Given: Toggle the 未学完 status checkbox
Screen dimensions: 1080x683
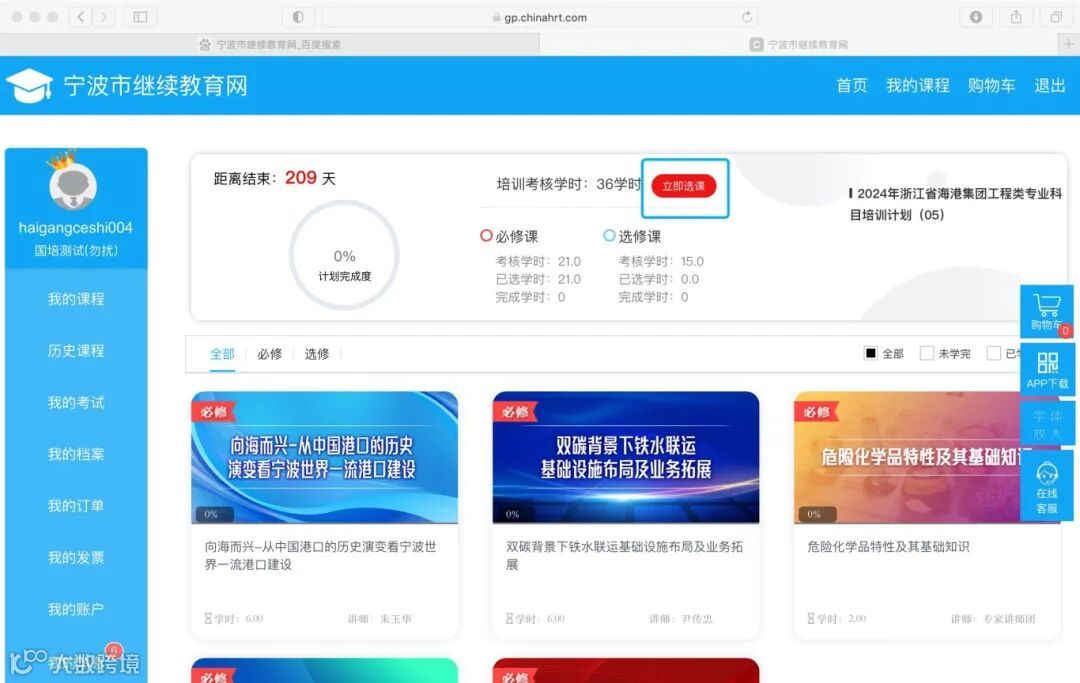Looking at the screenshot, I should (927, 353).
